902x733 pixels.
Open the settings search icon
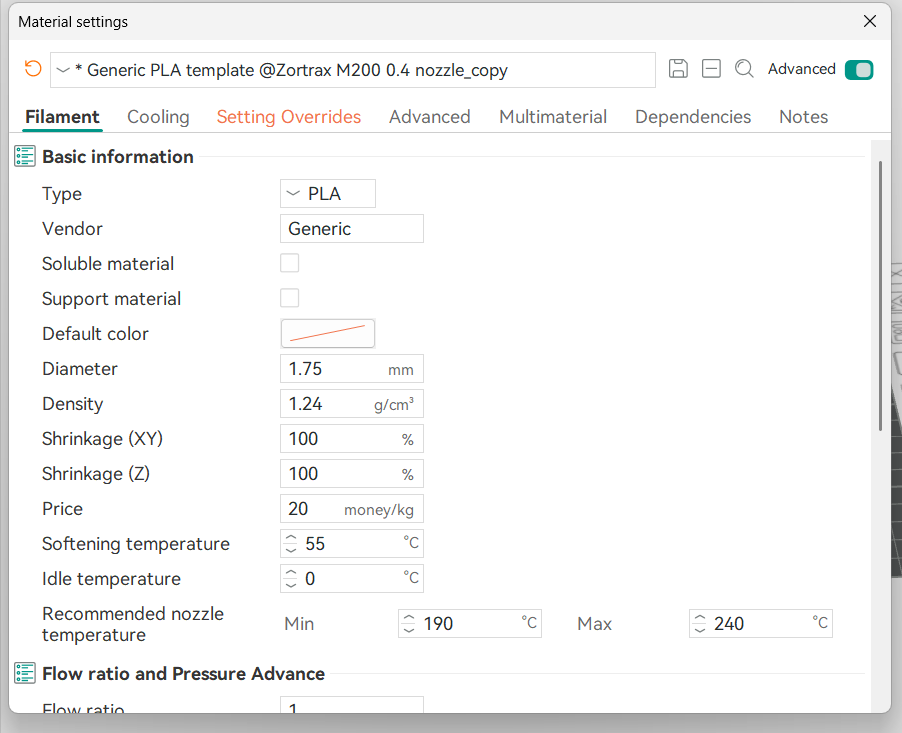click(x=744, y=69)
